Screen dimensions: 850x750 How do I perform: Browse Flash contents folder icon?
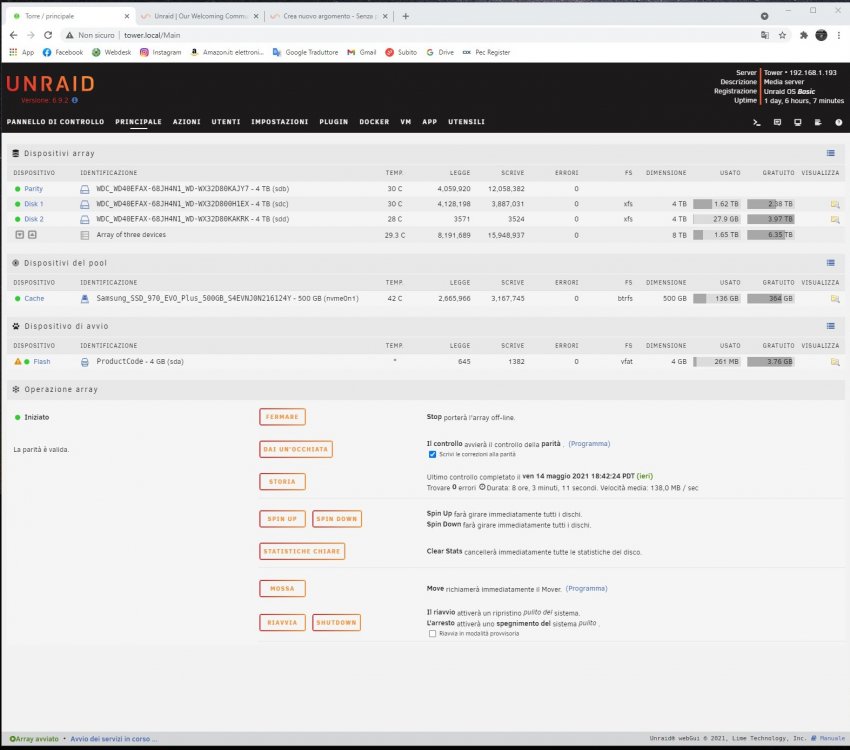click(x=835, y=362)
